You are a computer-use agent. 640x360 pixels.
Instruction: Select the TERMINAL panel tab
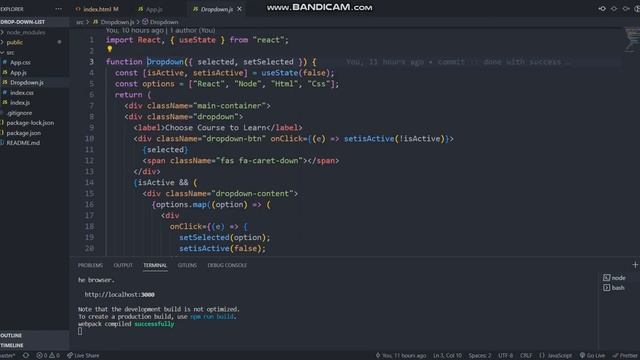pyautogui.click(x=155, y=265)
